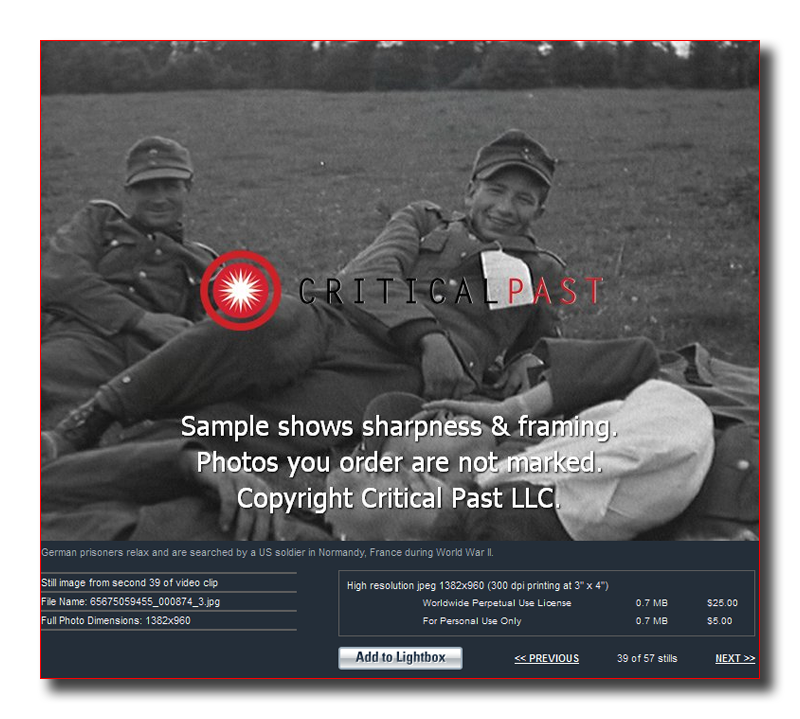Click the '39 of 57 stills' counter

[647, 658]
